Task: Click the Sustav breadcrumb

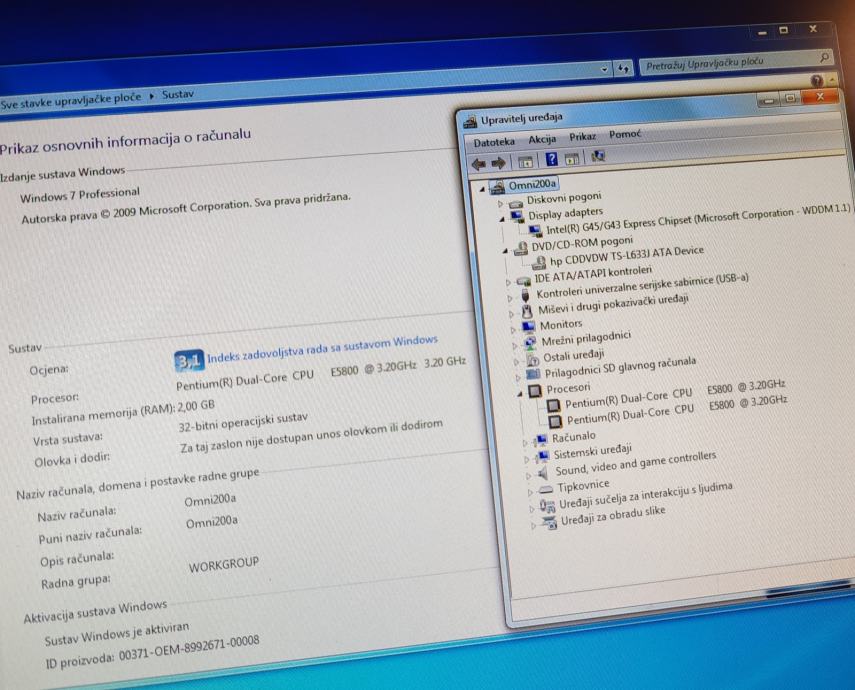Action: [x=178, y=94]
